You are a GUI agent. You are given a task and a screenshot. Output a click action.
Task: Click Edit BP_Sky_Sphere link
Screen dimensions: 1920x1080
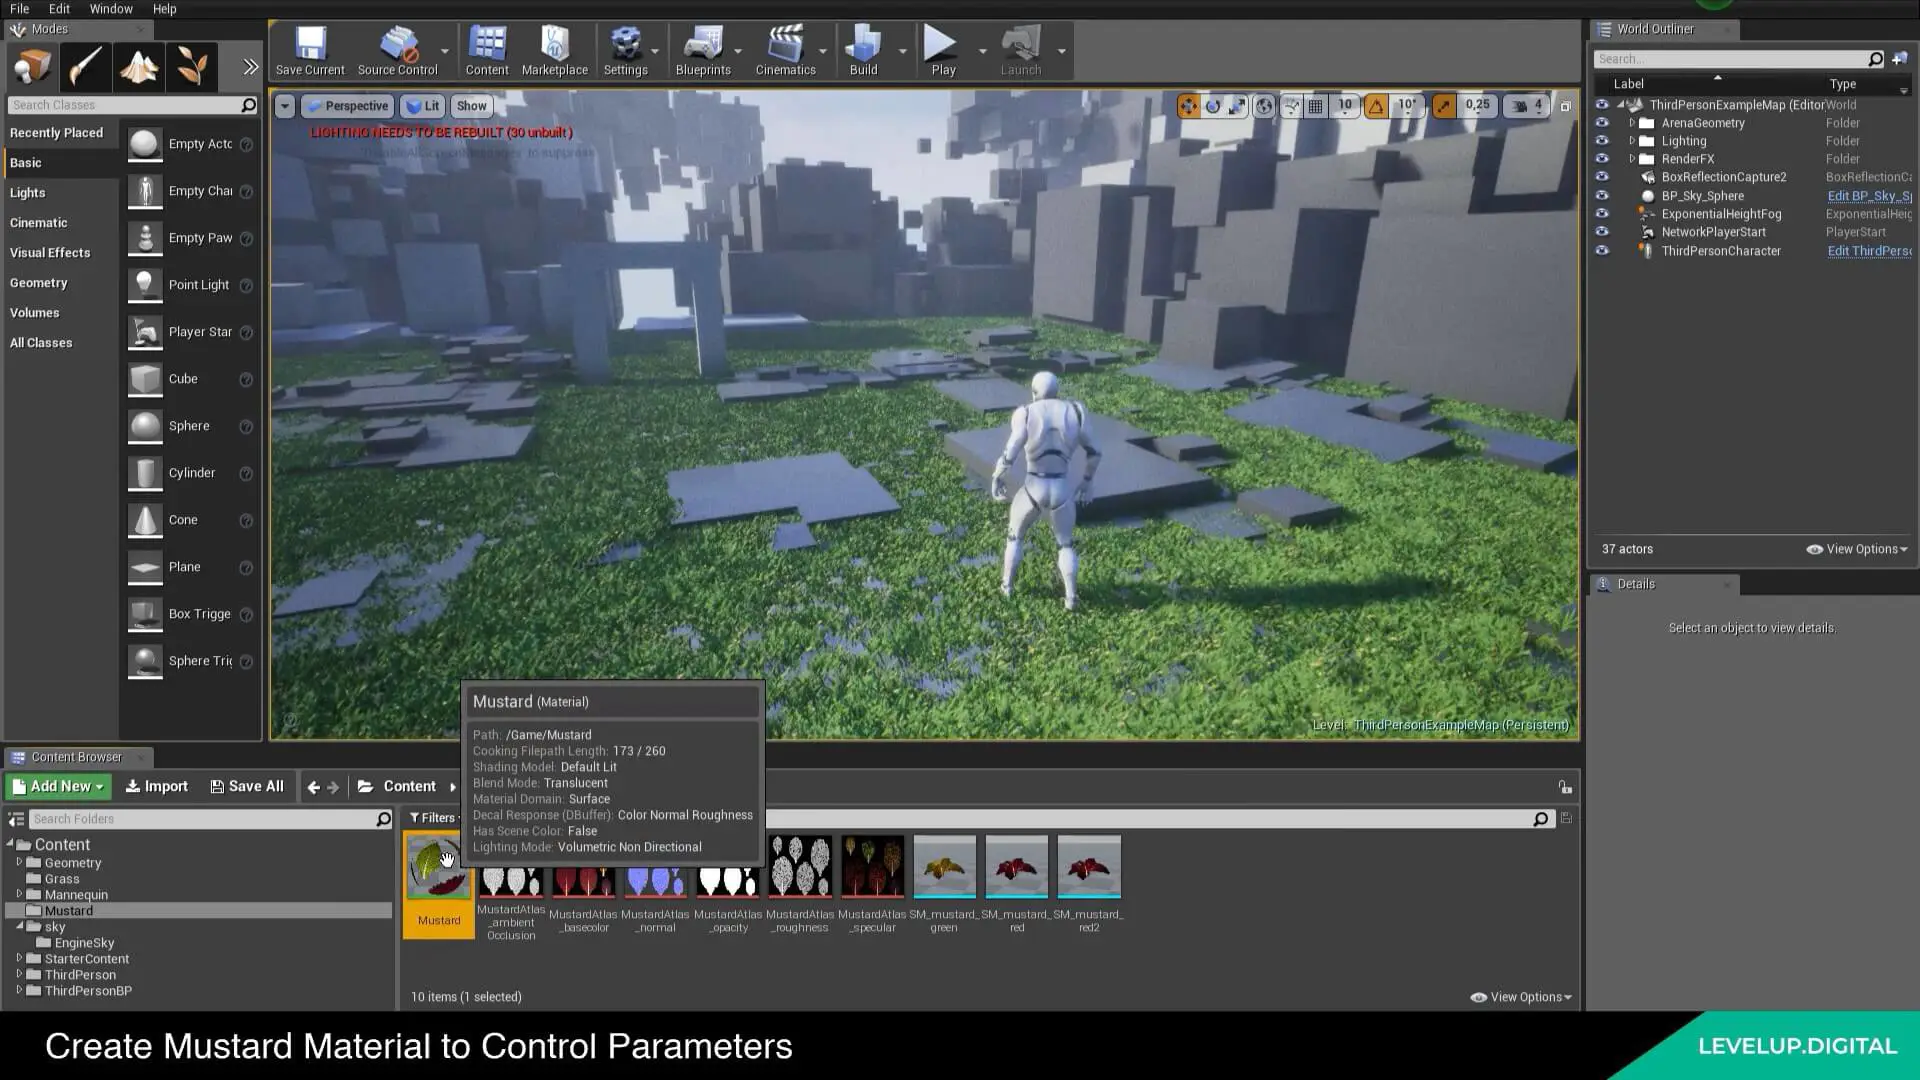pos(1869,196)
